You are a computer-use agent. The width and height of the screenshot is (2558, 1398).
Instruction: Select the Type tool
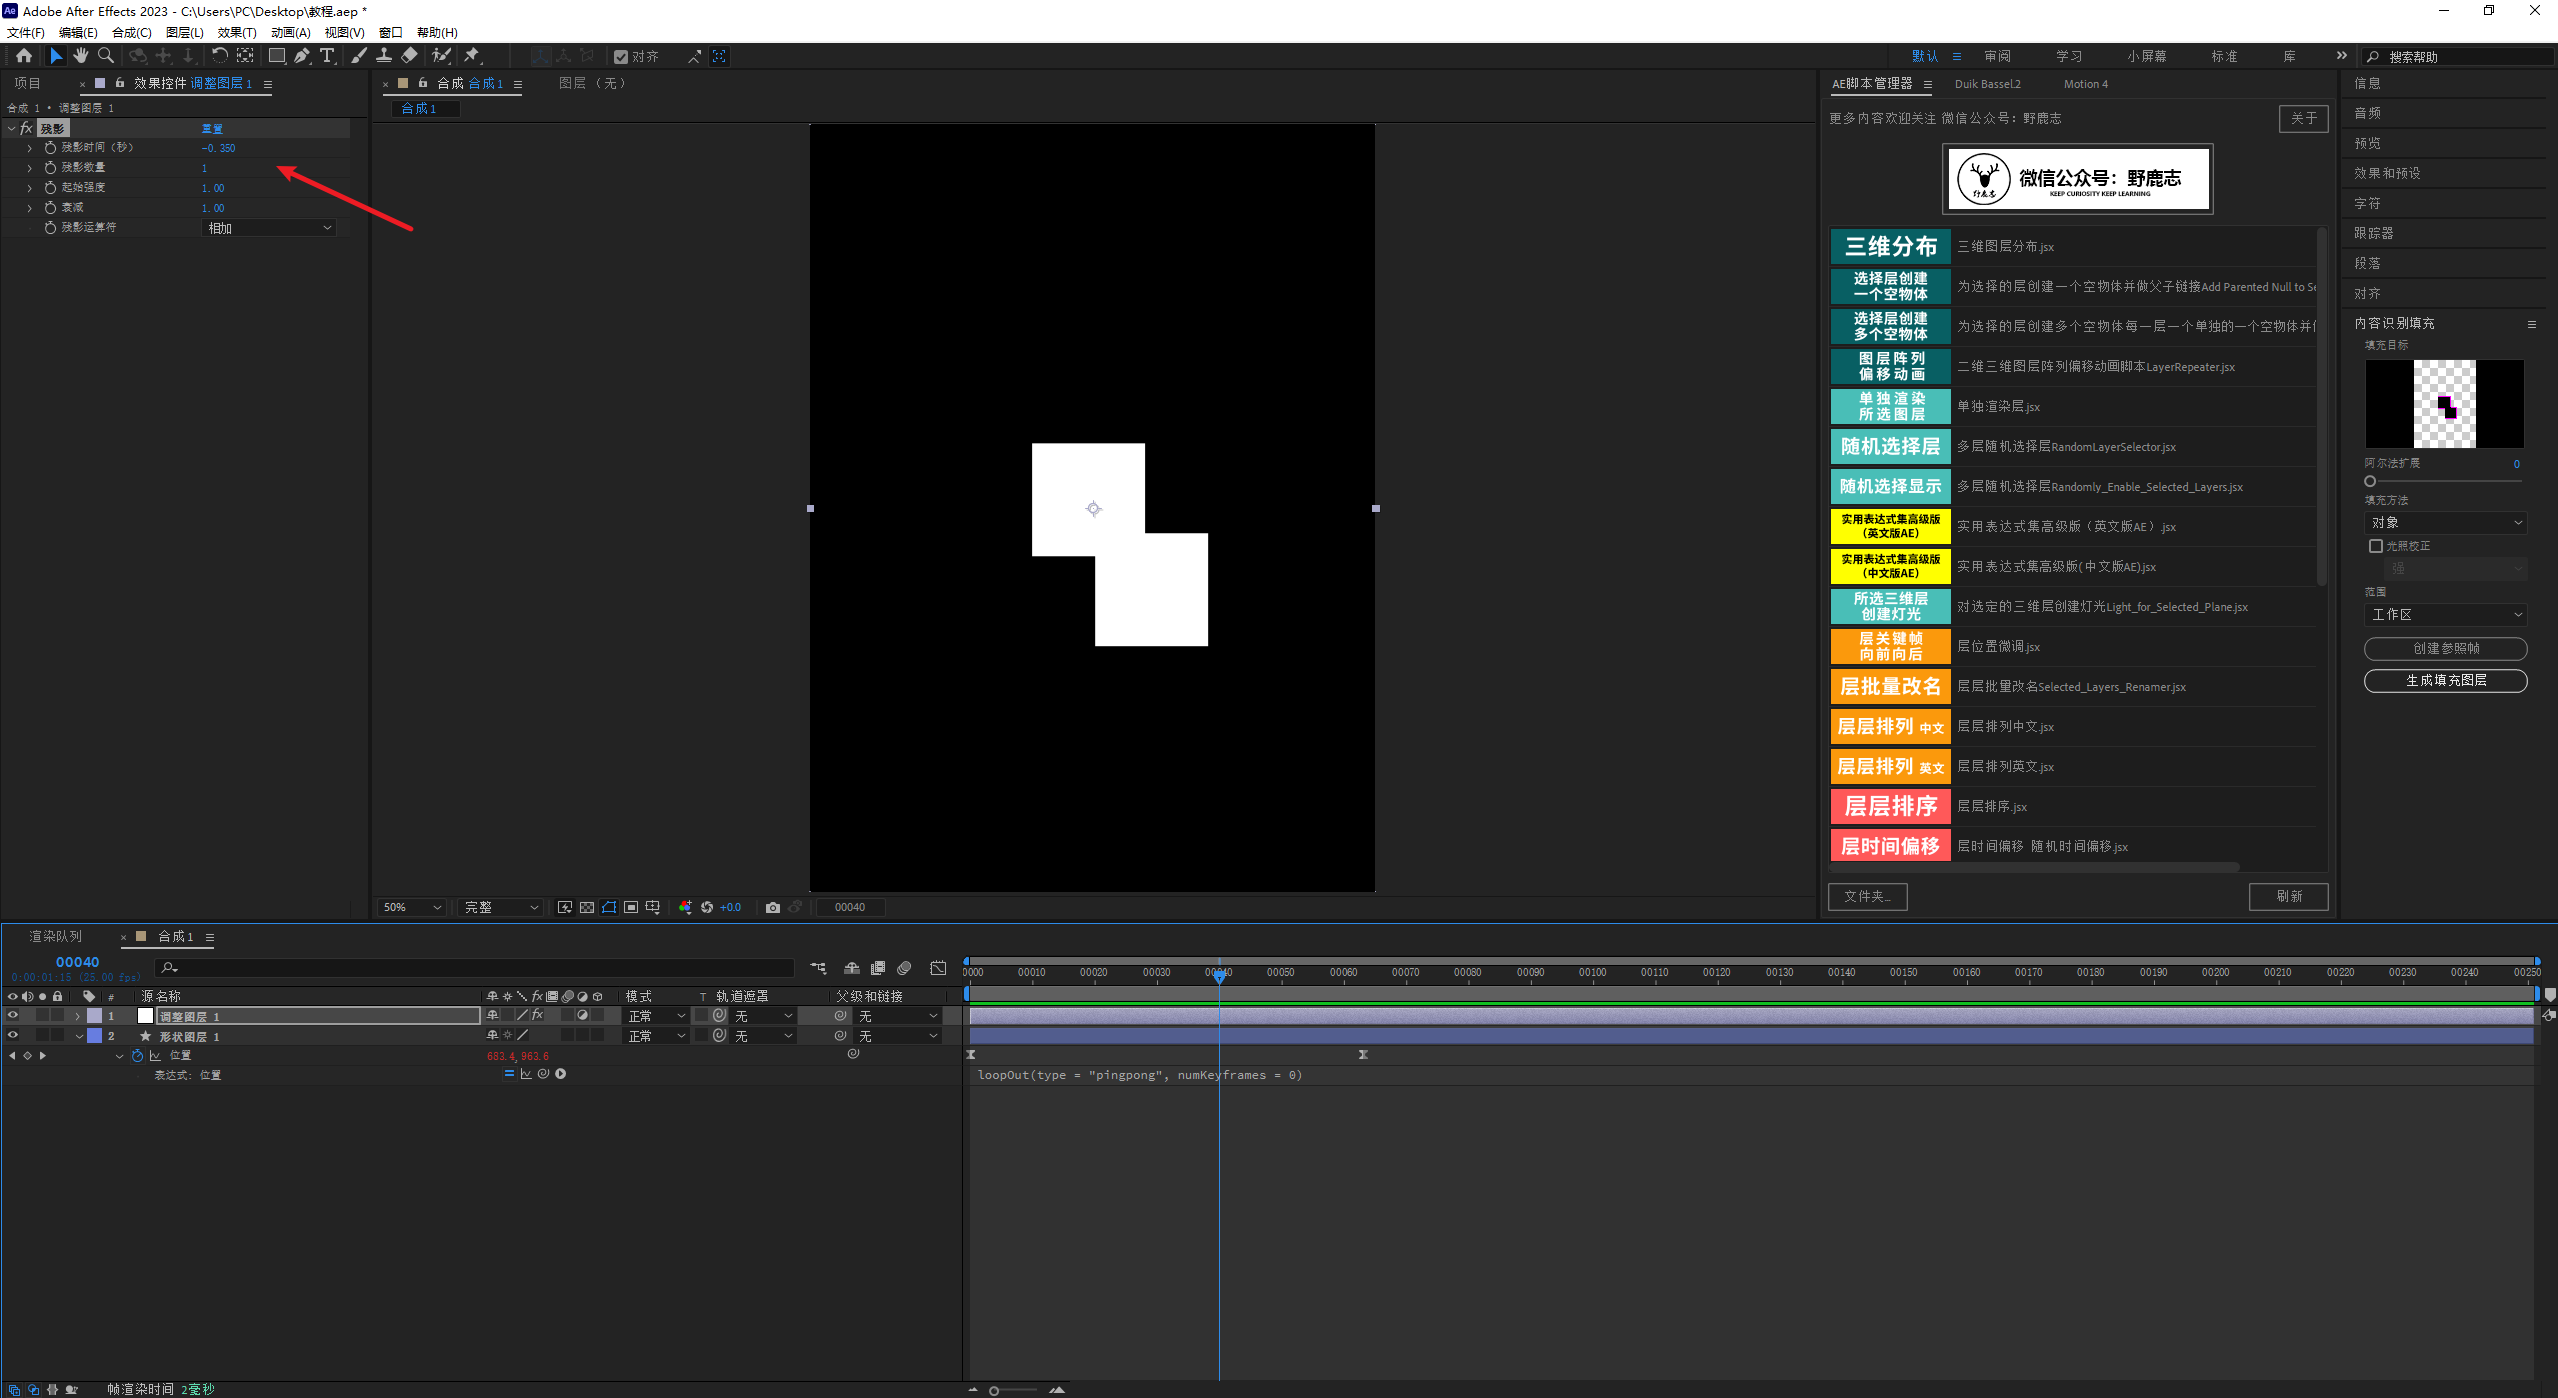(x=327, y=56)
